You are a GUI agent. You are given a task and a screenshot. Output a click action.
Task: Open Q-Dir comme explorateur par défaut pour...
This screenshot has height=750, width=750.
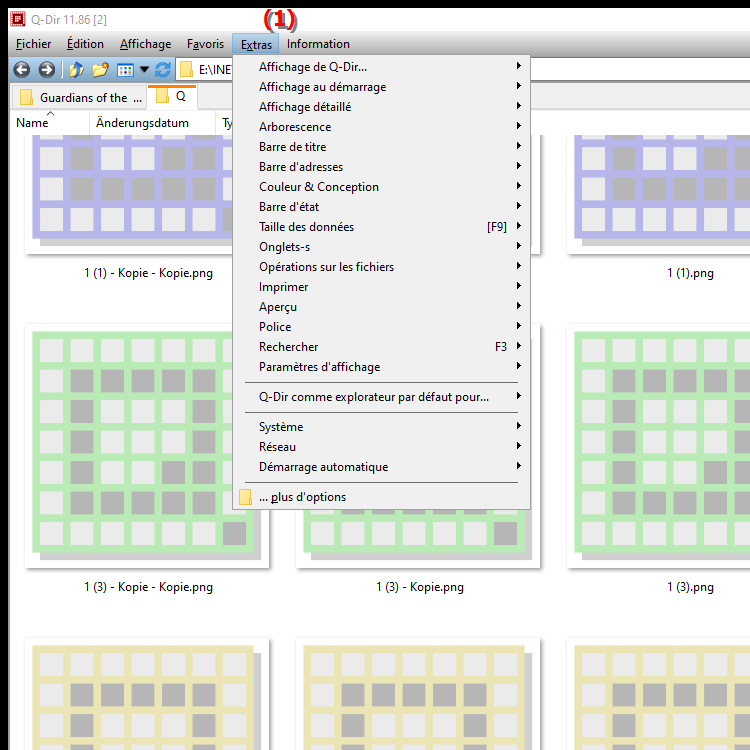(x=381, y=397)
